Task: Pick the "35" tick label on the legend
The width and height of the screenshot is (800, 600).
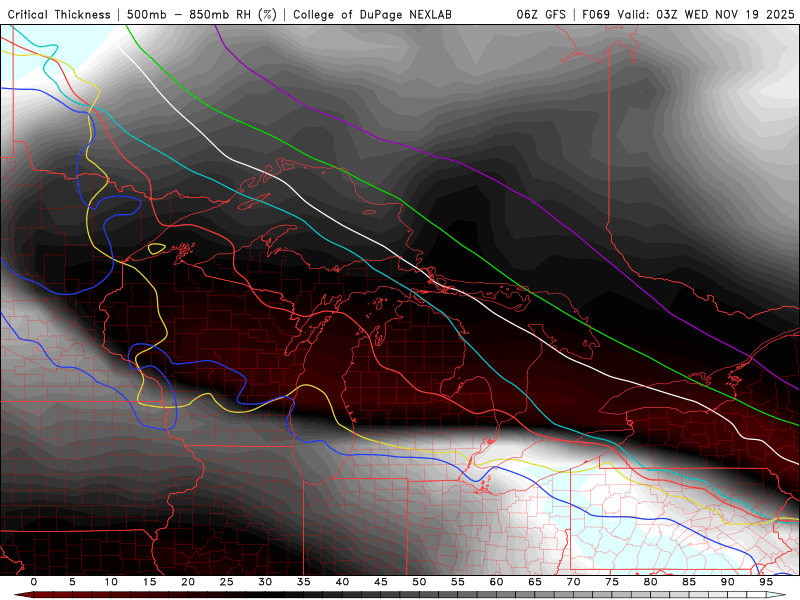Action: (304, 582)
